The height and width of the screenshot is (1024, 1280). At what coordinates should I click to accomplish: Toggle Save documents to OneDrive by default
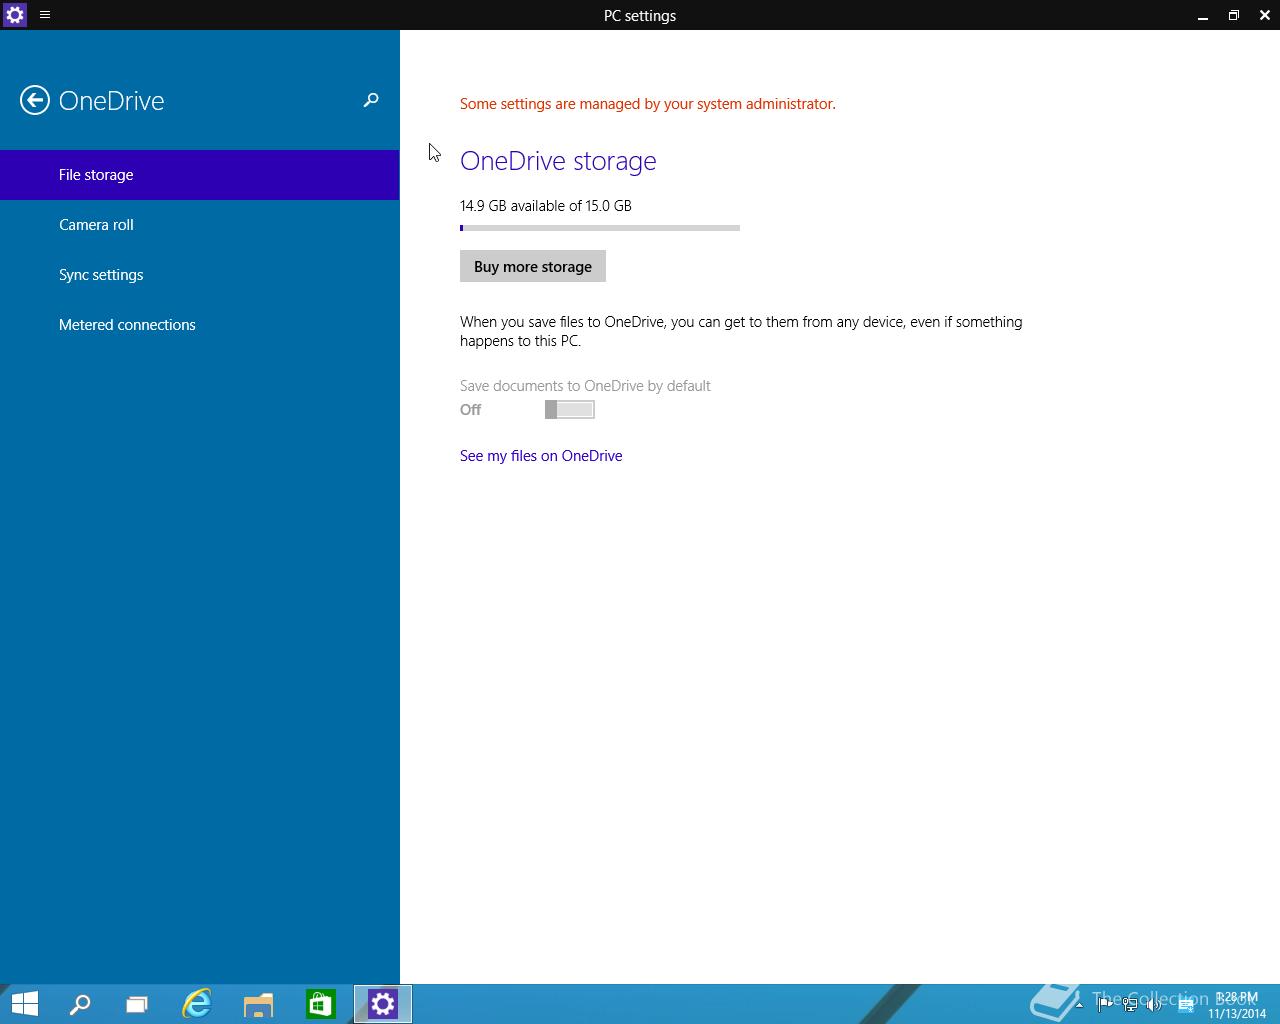[570, 409]
